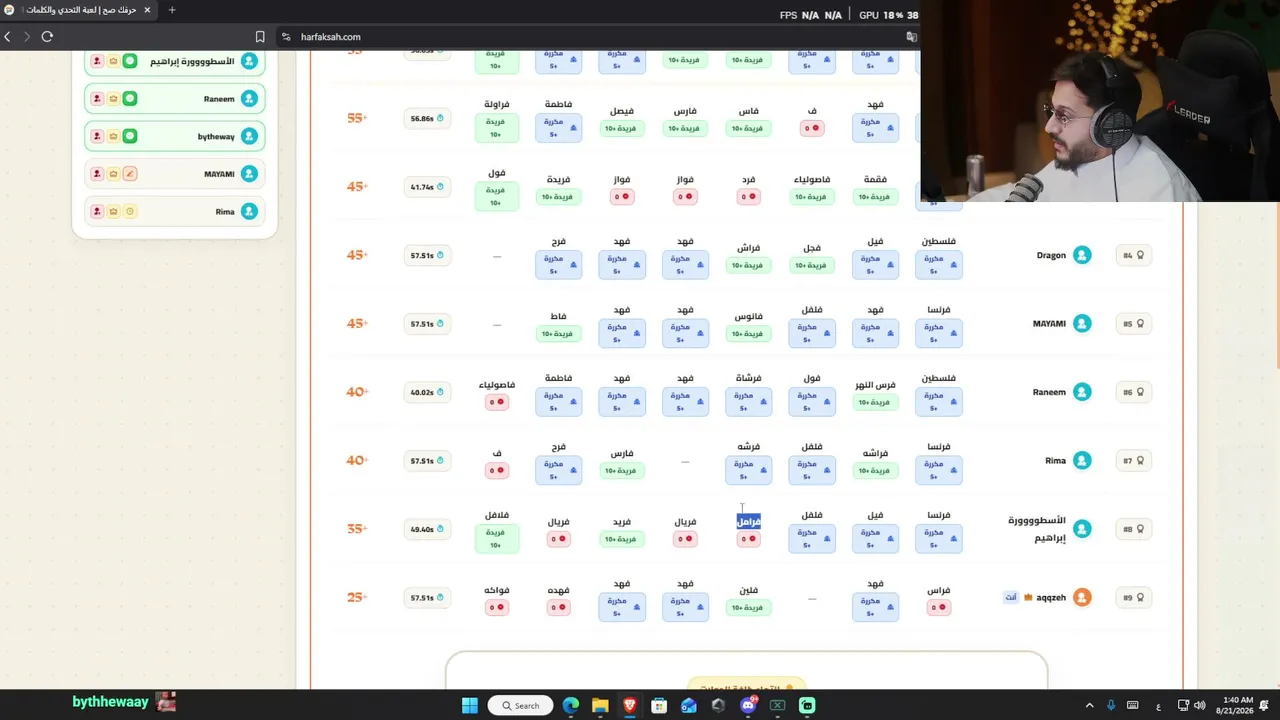Open File Explorer from taskbar
The width and height of the screenshot is (1280, 720).
[x=600, y=705]
